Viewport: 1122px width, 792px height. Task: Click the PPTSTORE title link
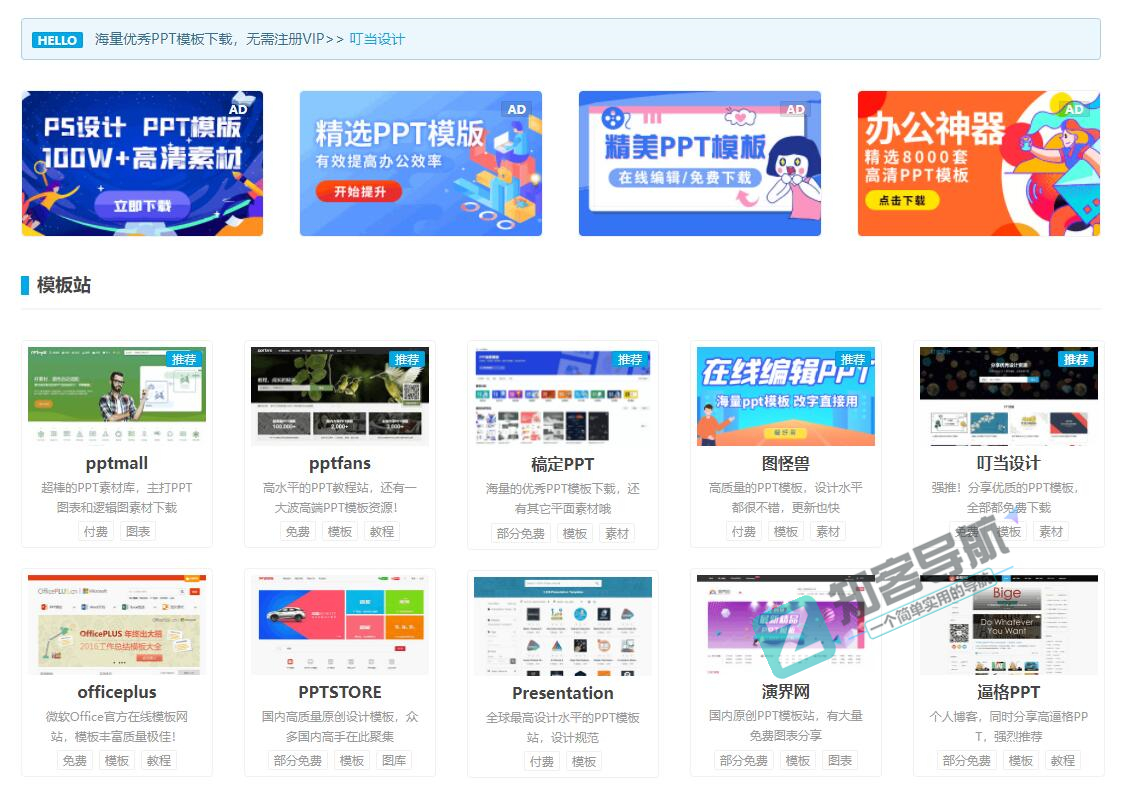click(x=340, y=692)
